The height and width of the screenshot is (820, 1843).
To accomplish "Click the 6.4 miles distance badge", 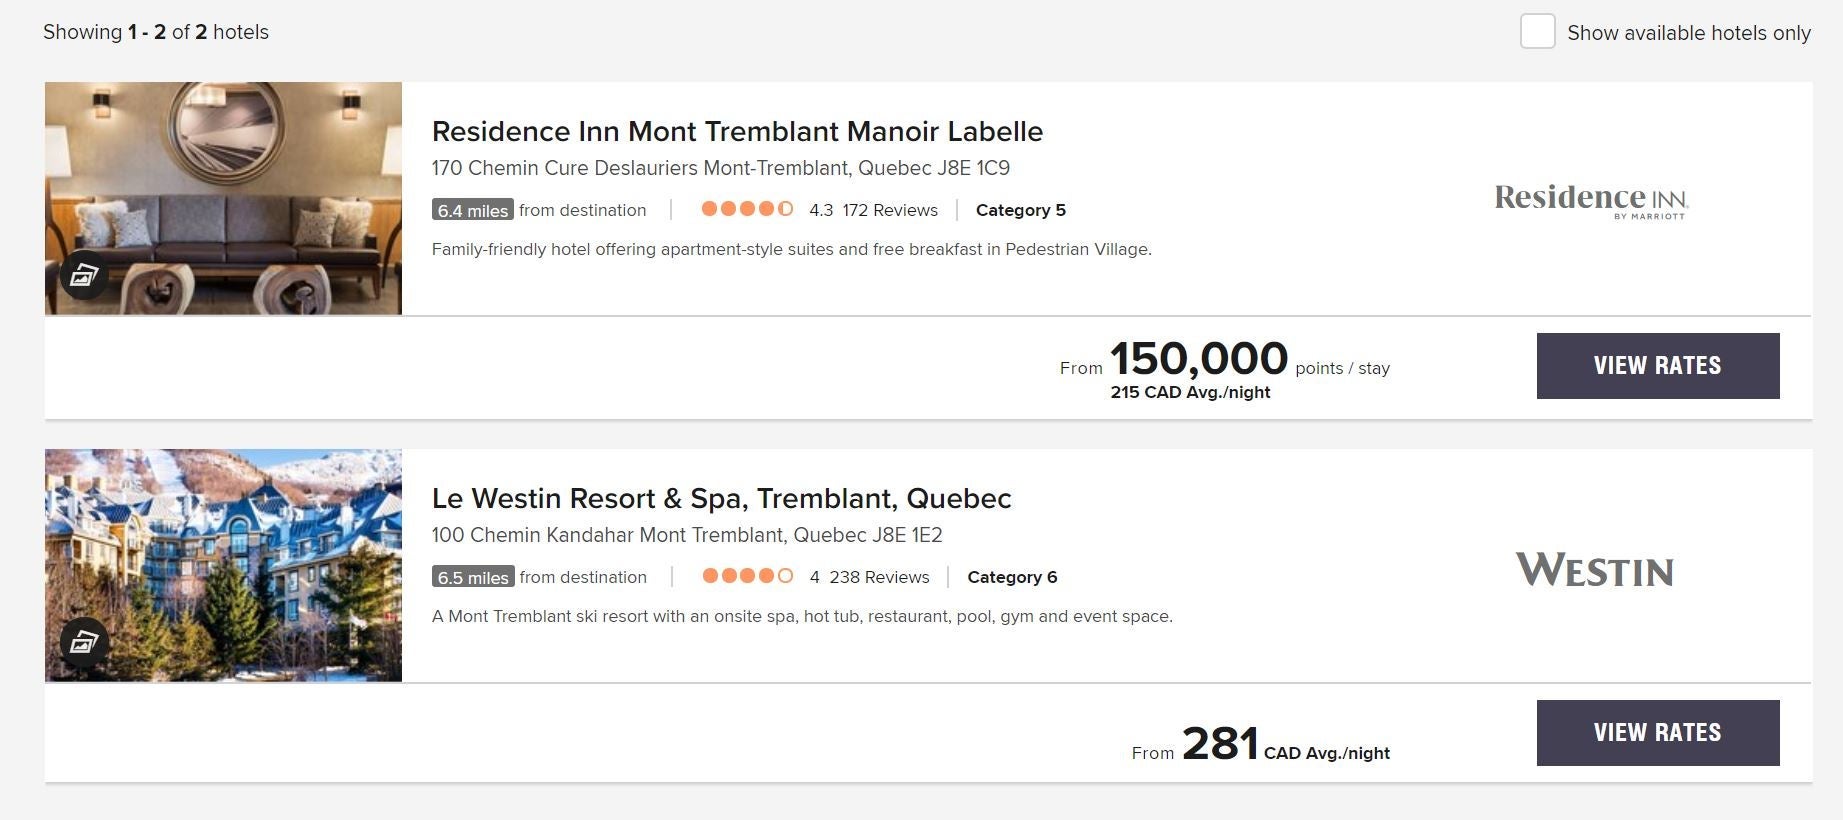I will tap(473, 210).
